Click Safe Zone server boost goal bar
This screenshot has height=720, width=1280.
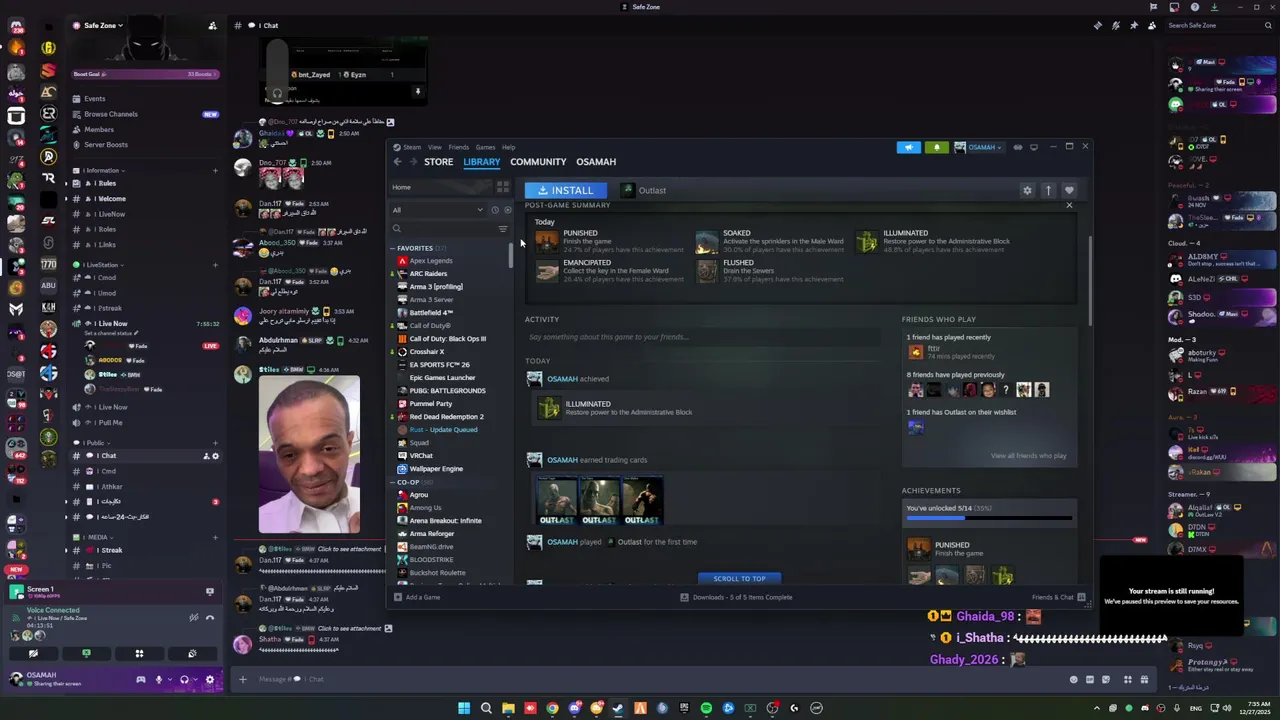pos(145,74)
